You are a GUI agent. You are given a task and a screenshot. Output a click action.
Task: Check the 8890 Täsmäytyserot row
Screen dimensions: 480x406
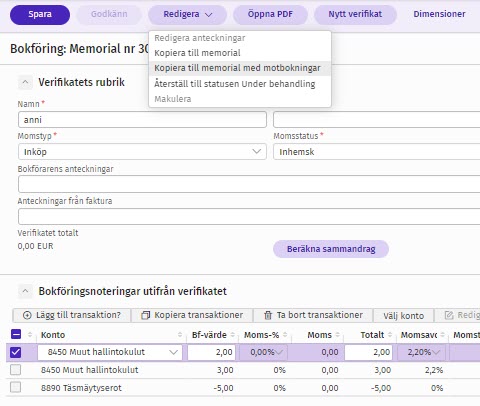16,387
